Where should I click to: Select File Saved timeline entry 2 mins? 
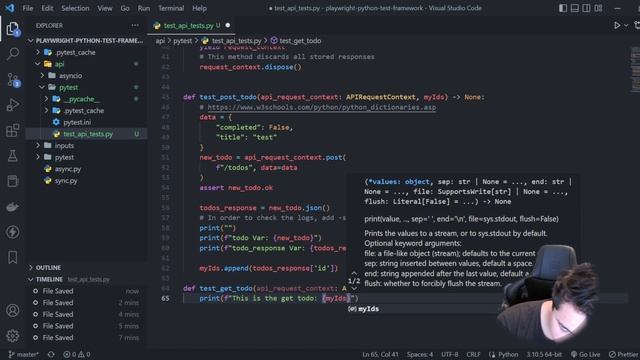(86, 303)
